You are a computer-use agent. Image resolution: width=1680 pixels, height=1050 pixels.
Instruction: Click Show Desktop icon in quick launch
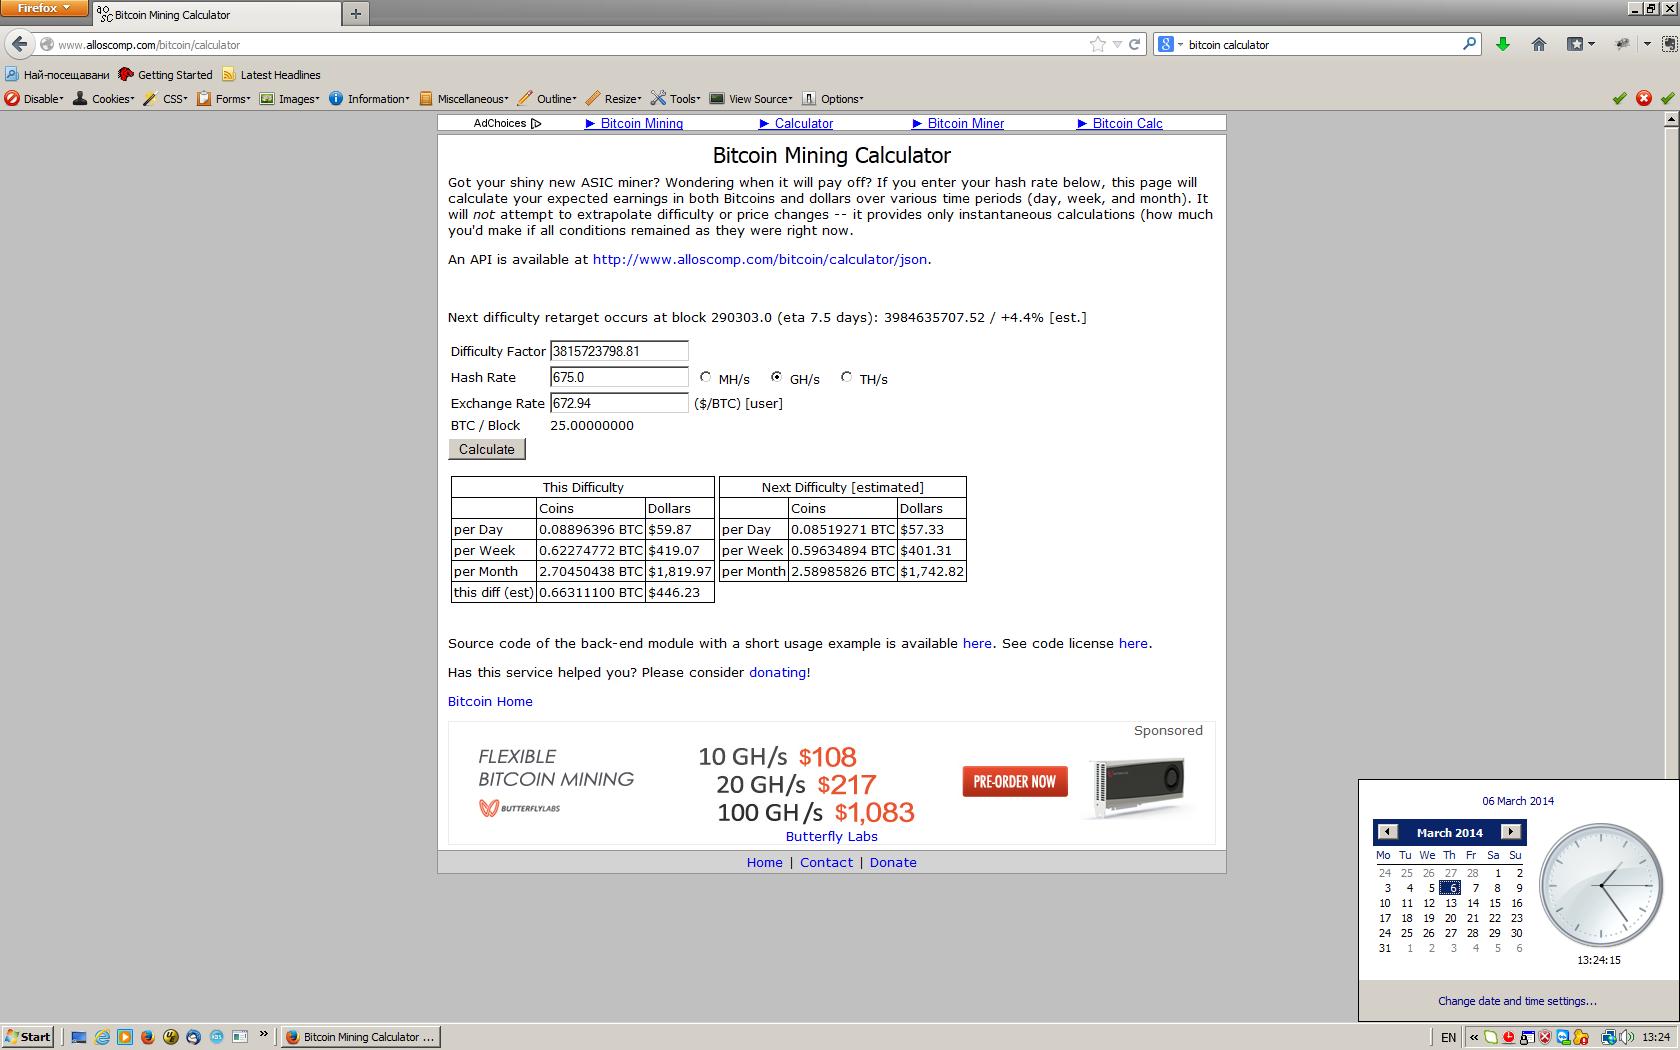79,1037
